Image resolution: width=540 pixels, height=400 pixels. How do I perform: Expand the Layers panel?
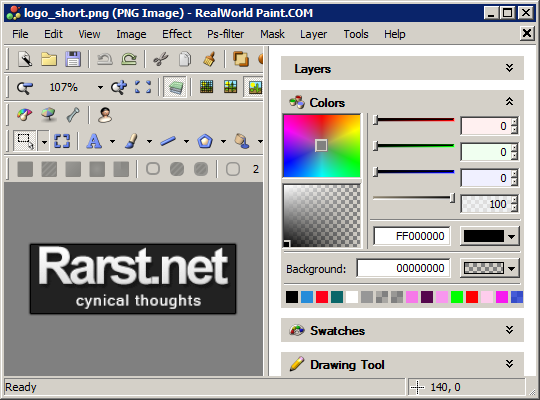click(x=509, y=68)
